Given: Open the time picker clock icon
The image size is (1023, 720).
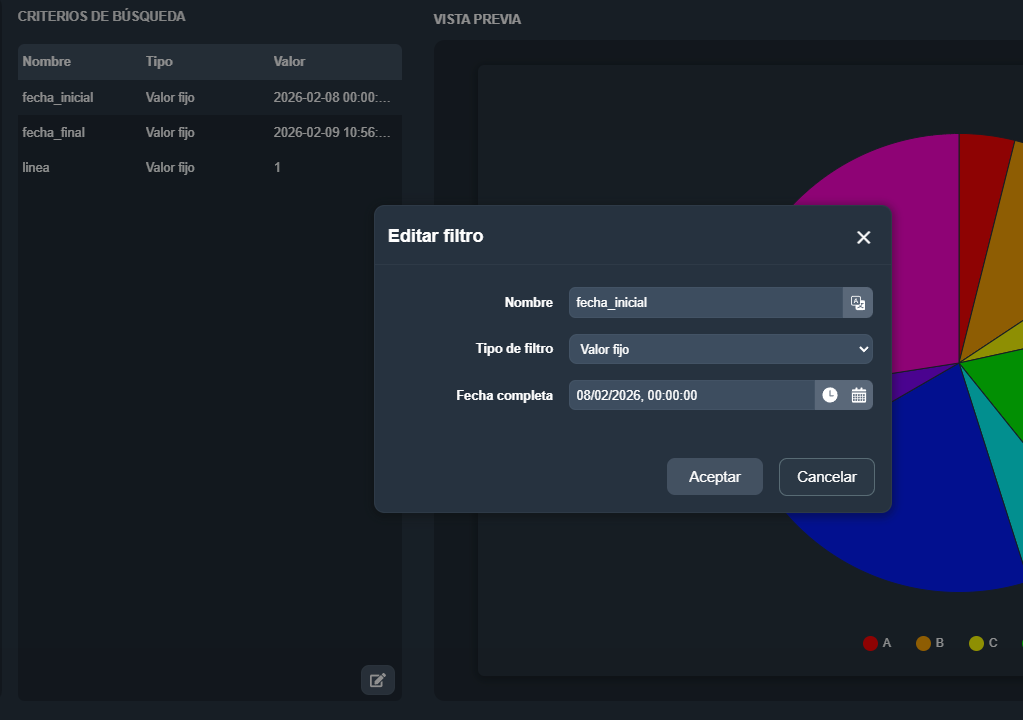Looking at the screenshot, I should (x=830, y=395).
